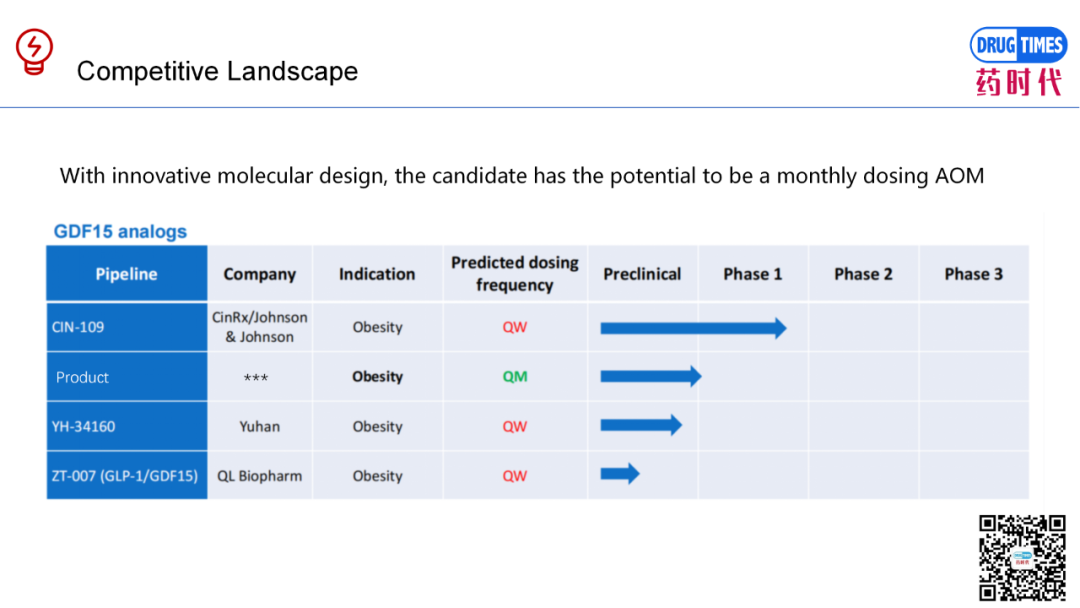Select the ZT-007 (GLP-1/GDF15) cell
This screenshot has width=1080, height=608.
coord(127,476)
